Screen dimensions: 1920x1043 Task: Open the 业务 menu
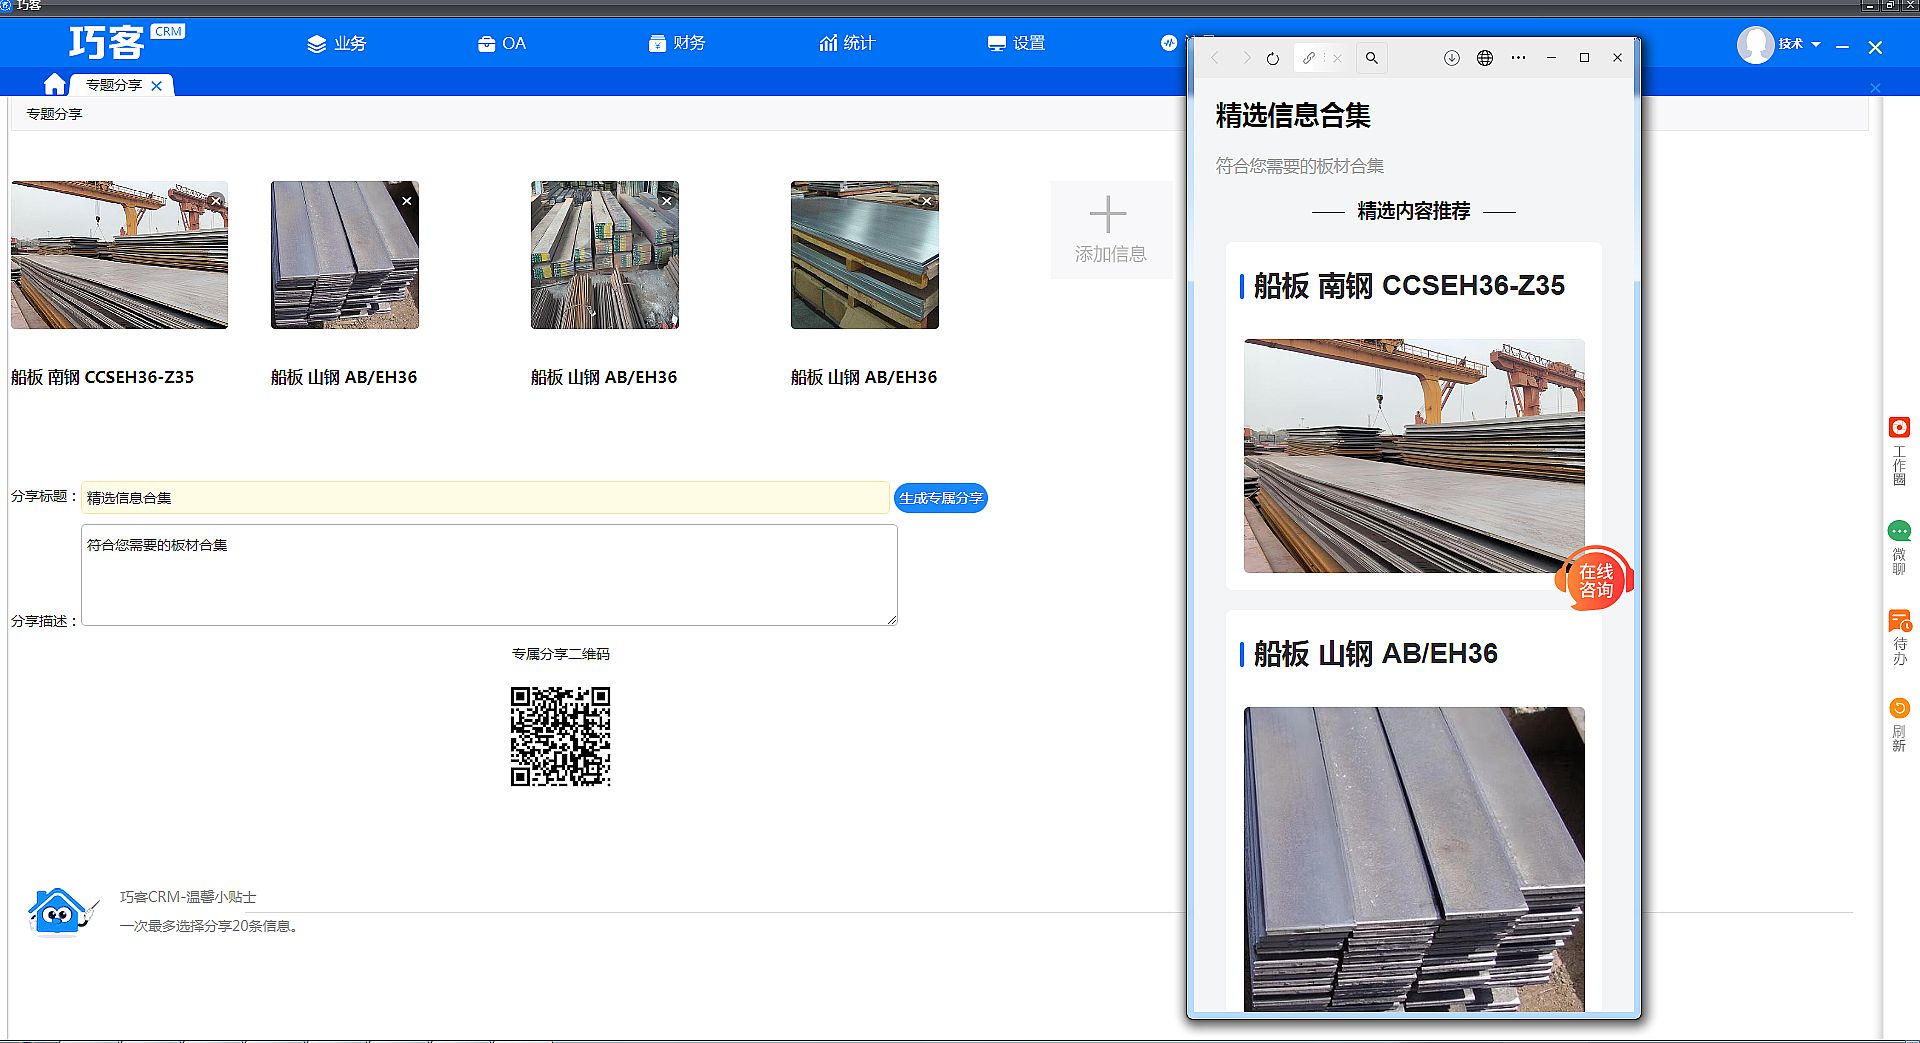(337, 44)
